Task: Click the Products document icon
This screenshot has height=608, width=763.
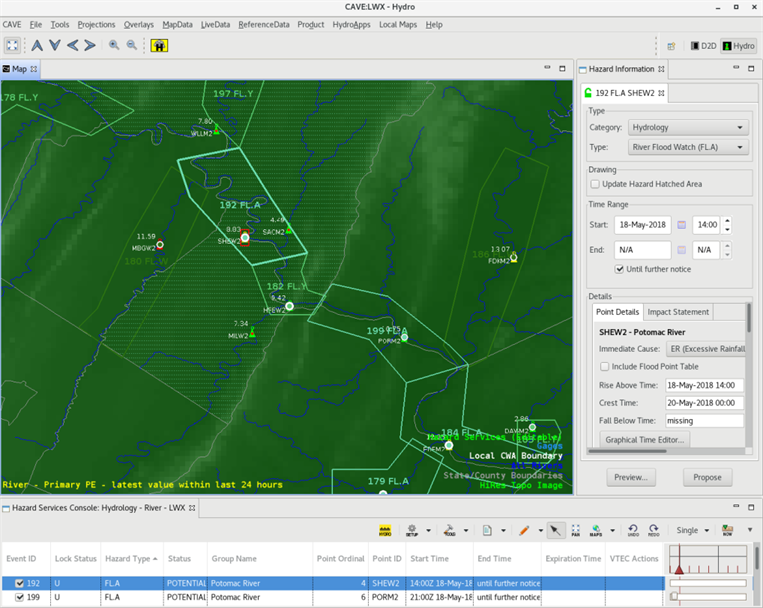Action: point(487,531)
